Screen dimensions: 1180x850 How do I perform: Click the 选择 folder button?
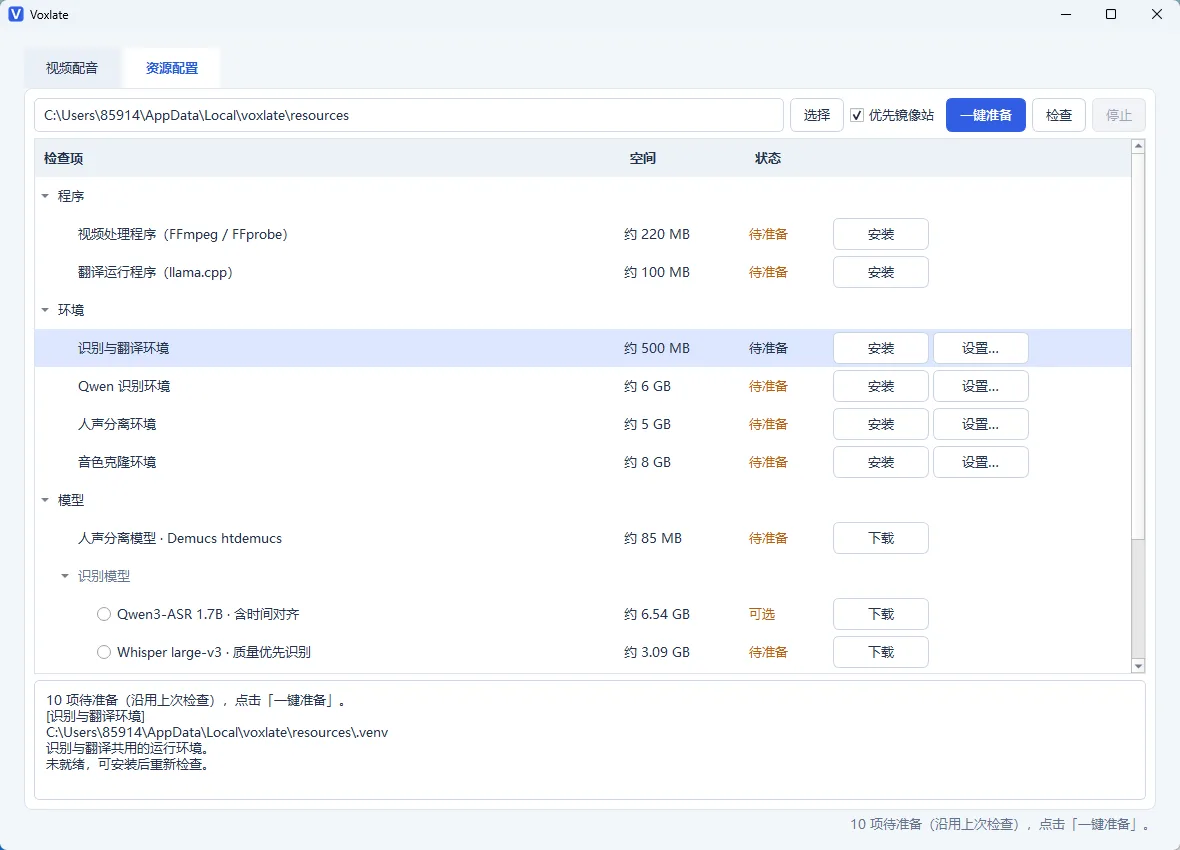click(x=817, y=115)
